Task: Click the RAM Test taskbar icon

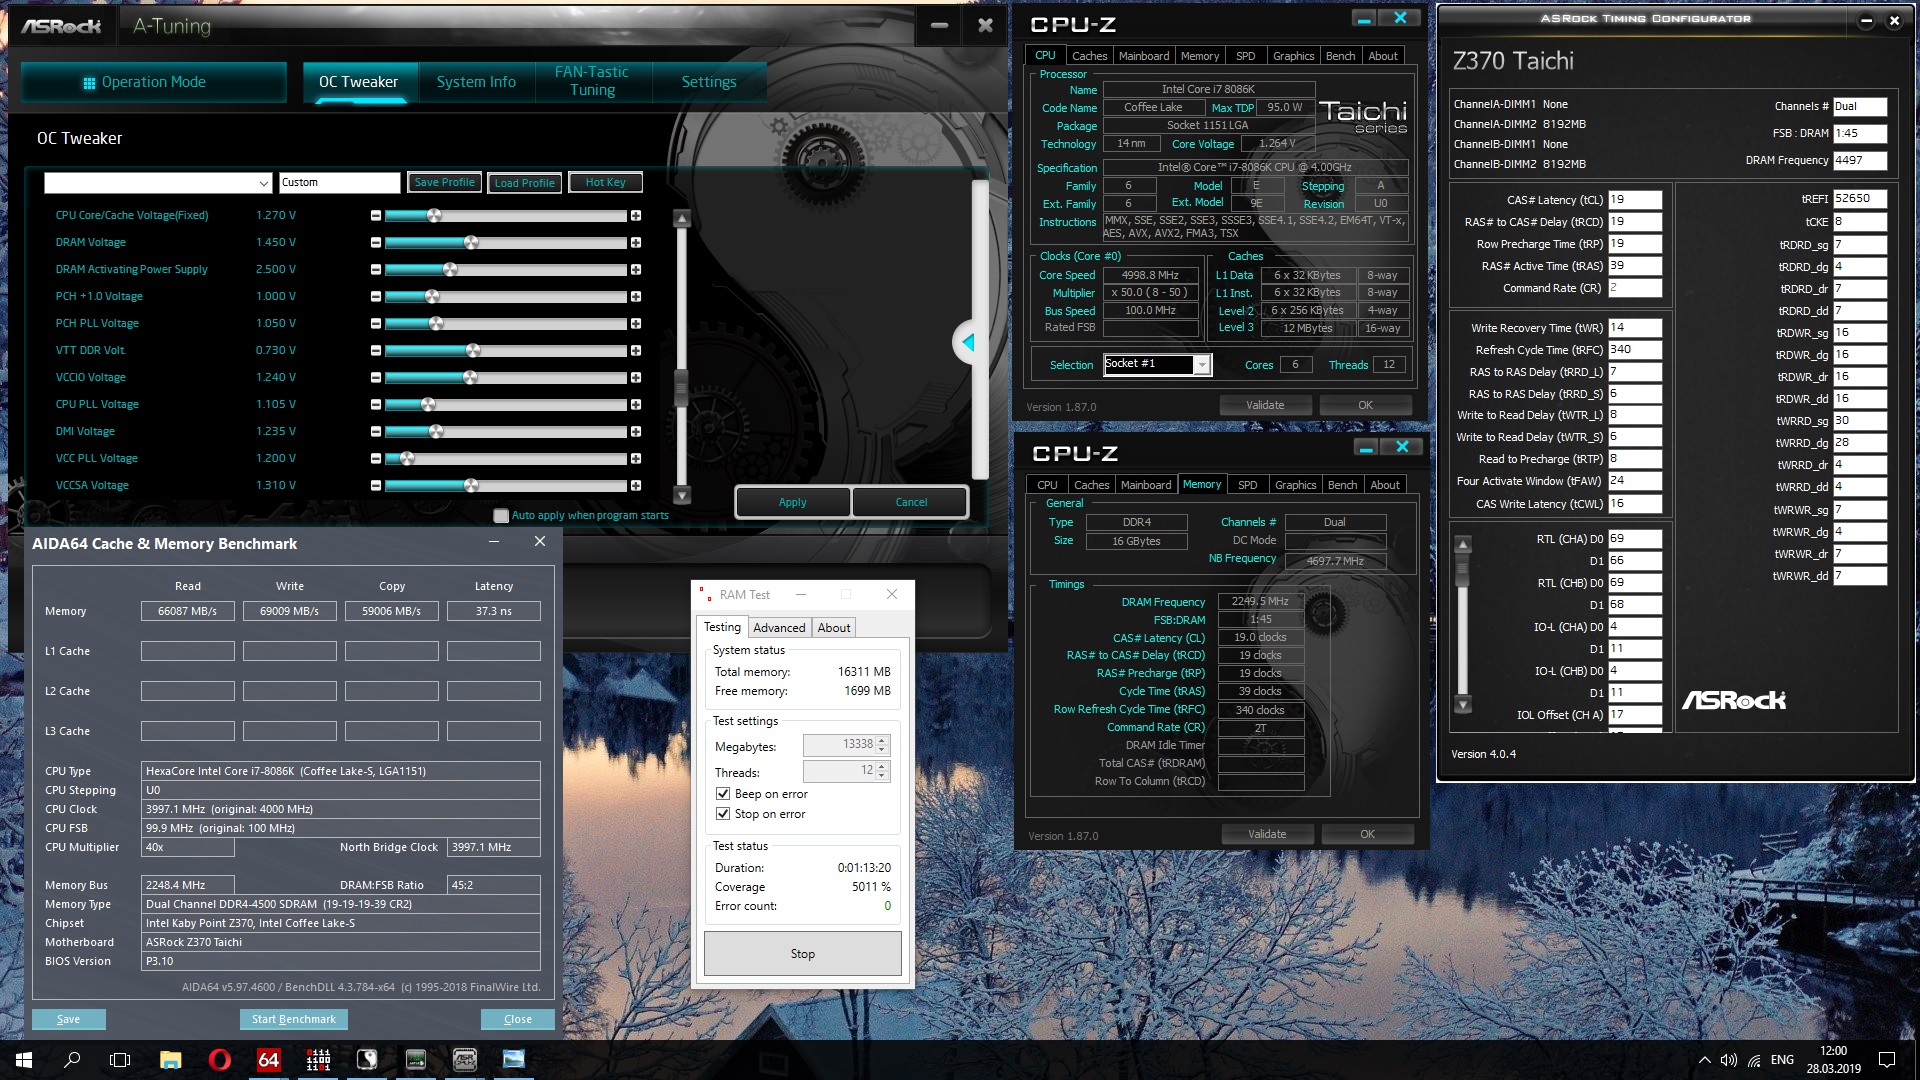Action: [318, 1060]
